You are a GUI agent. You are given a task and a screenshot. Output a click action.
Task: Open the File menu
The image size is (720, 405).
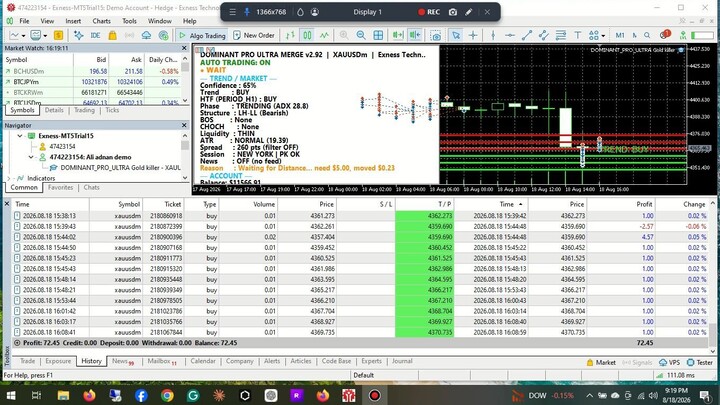point(24,21)
